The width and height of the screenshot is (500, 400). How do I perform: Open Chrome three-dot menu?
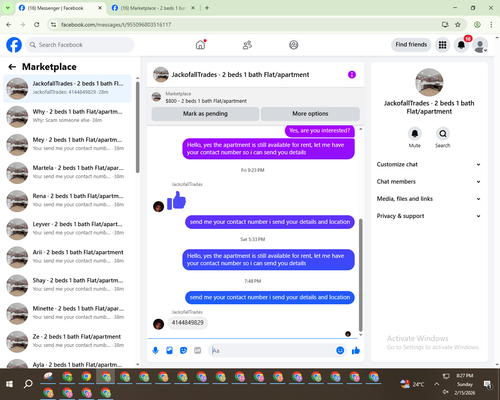[x=491, y=25]
